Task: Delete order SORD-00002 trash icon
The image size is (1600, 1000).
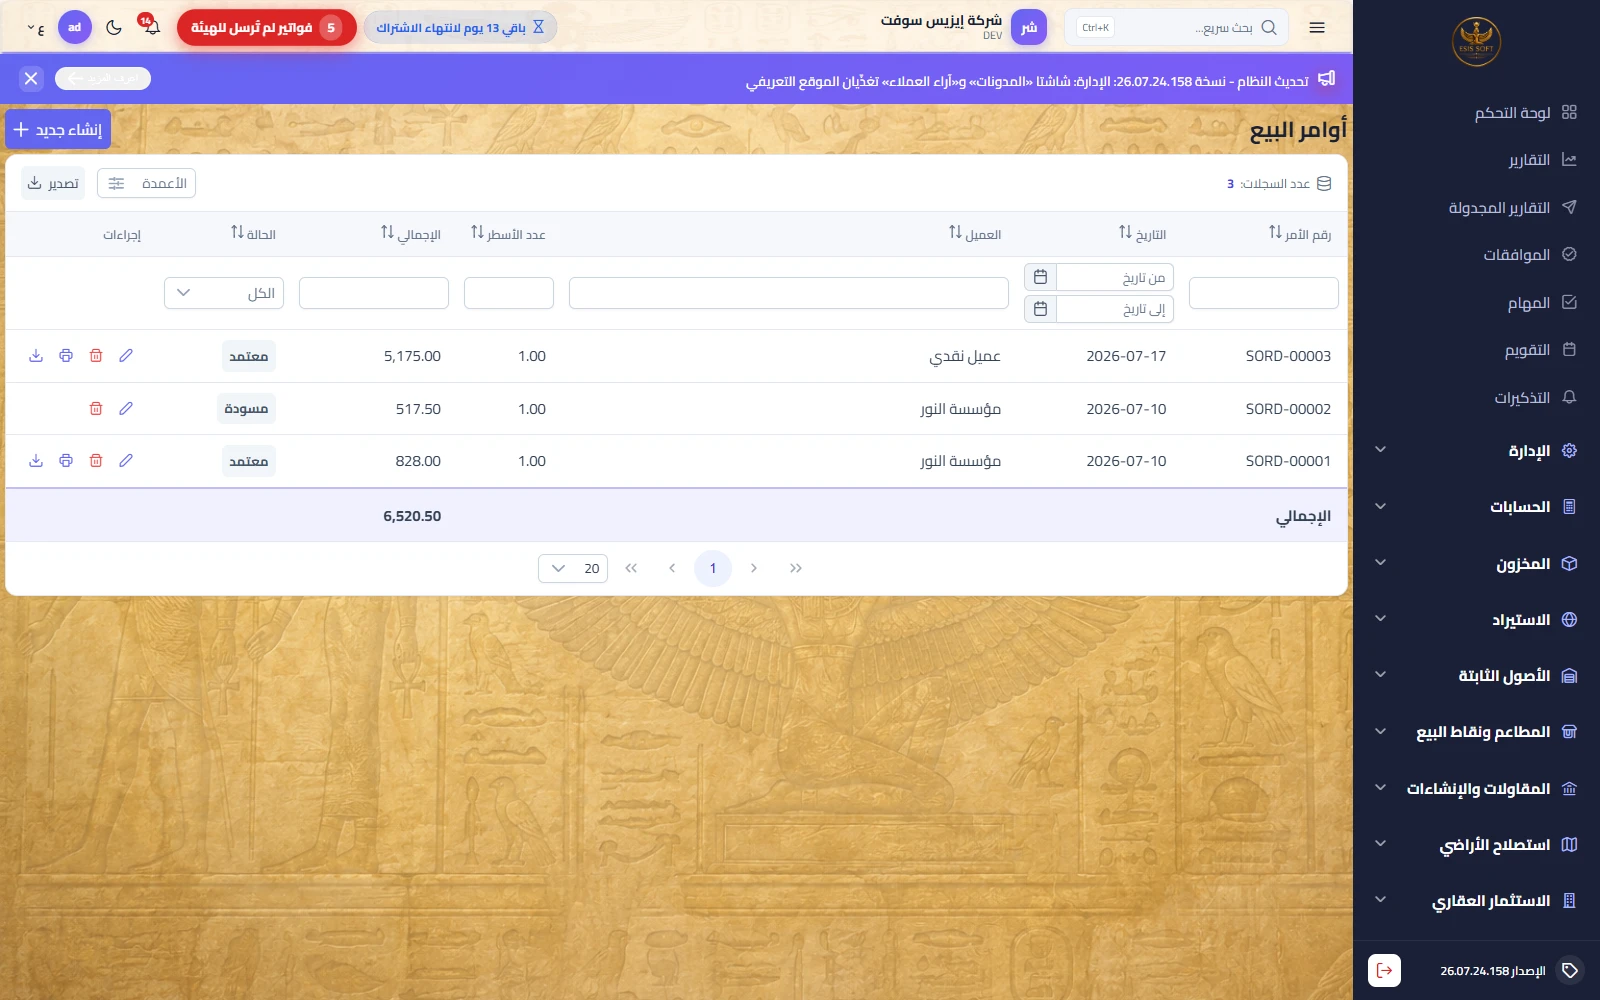Action: click(x=96, y=408)
